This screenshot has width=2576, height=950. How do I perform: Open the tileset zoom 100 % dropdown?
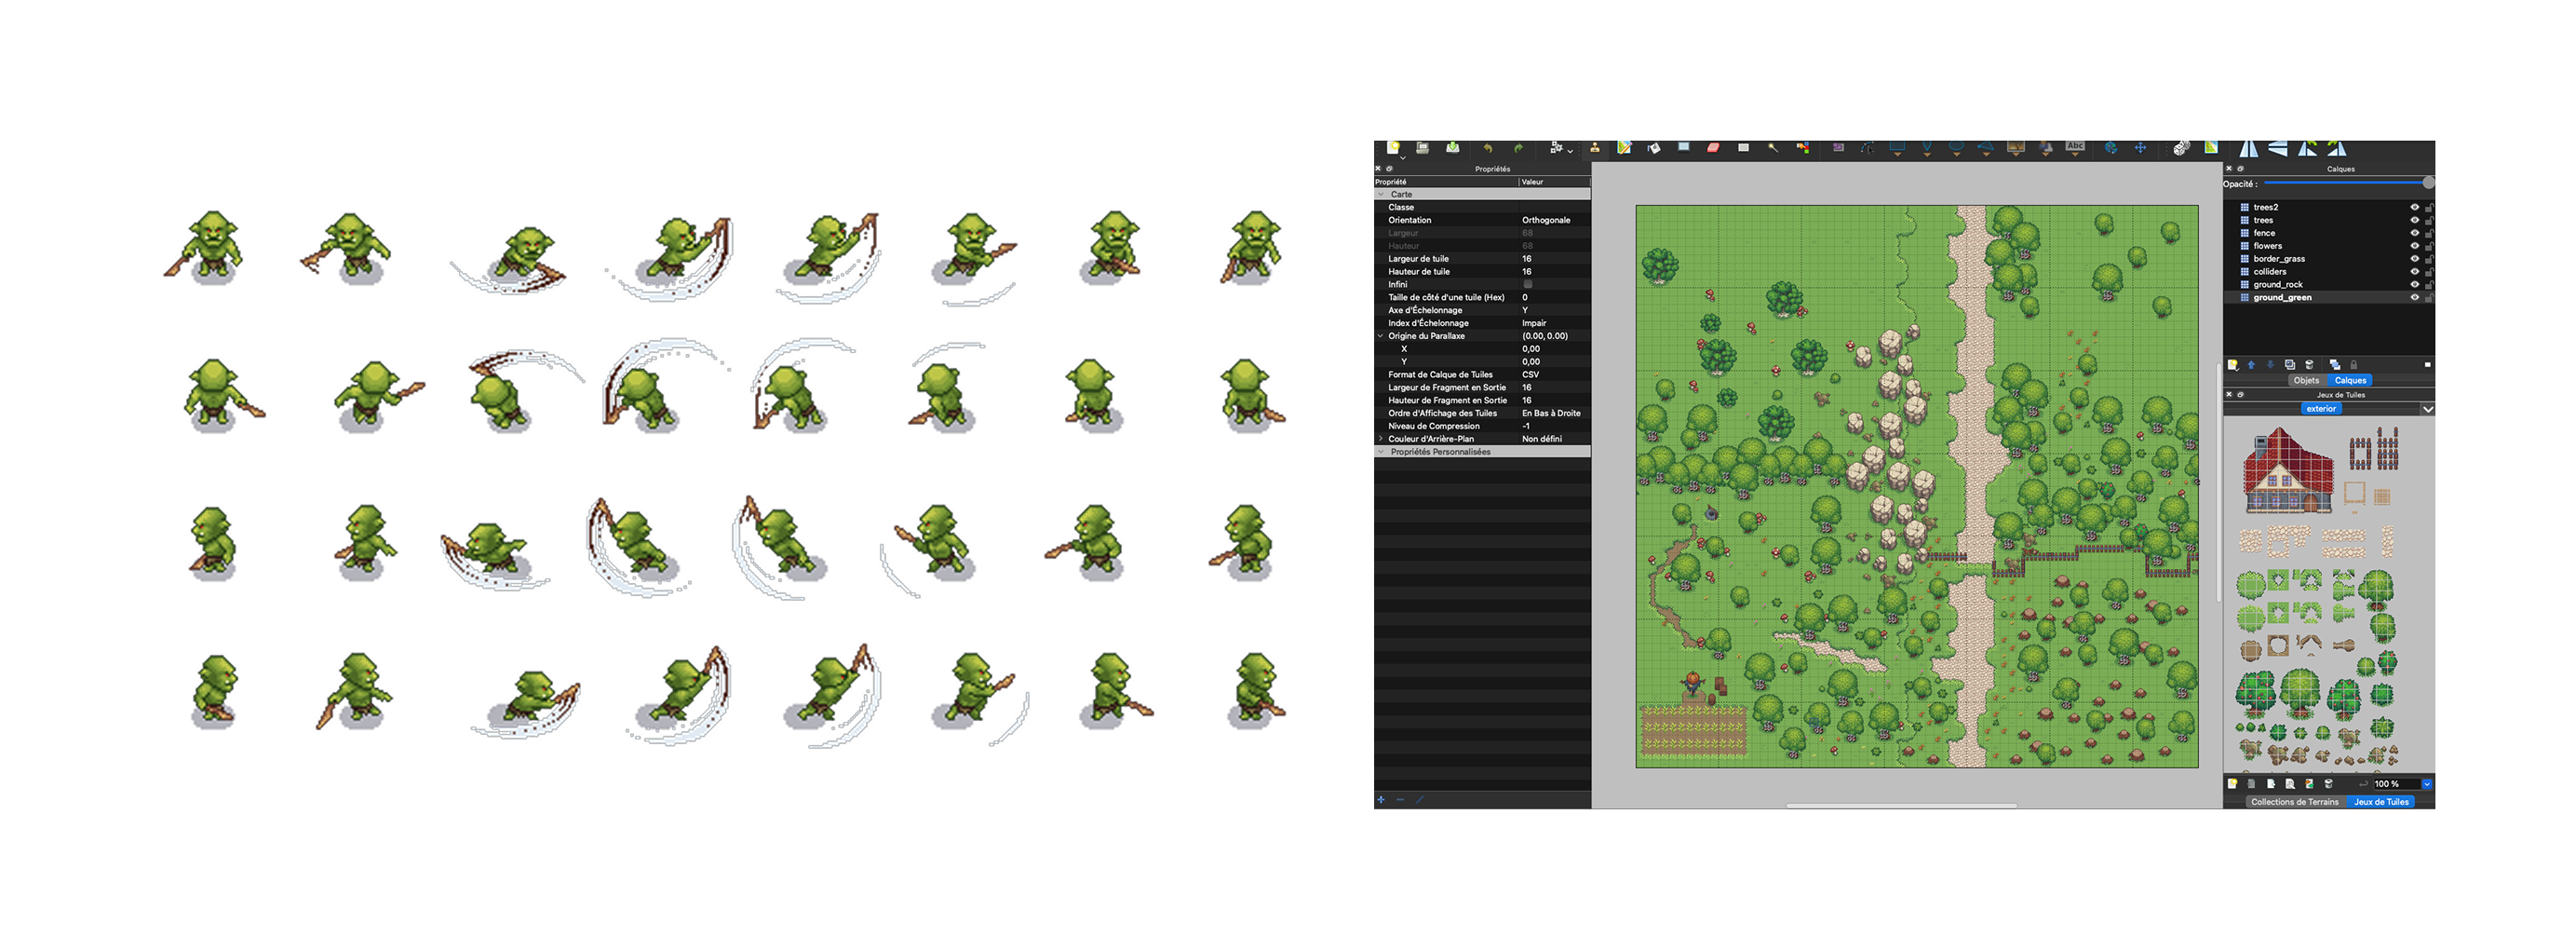(2427, 784)
